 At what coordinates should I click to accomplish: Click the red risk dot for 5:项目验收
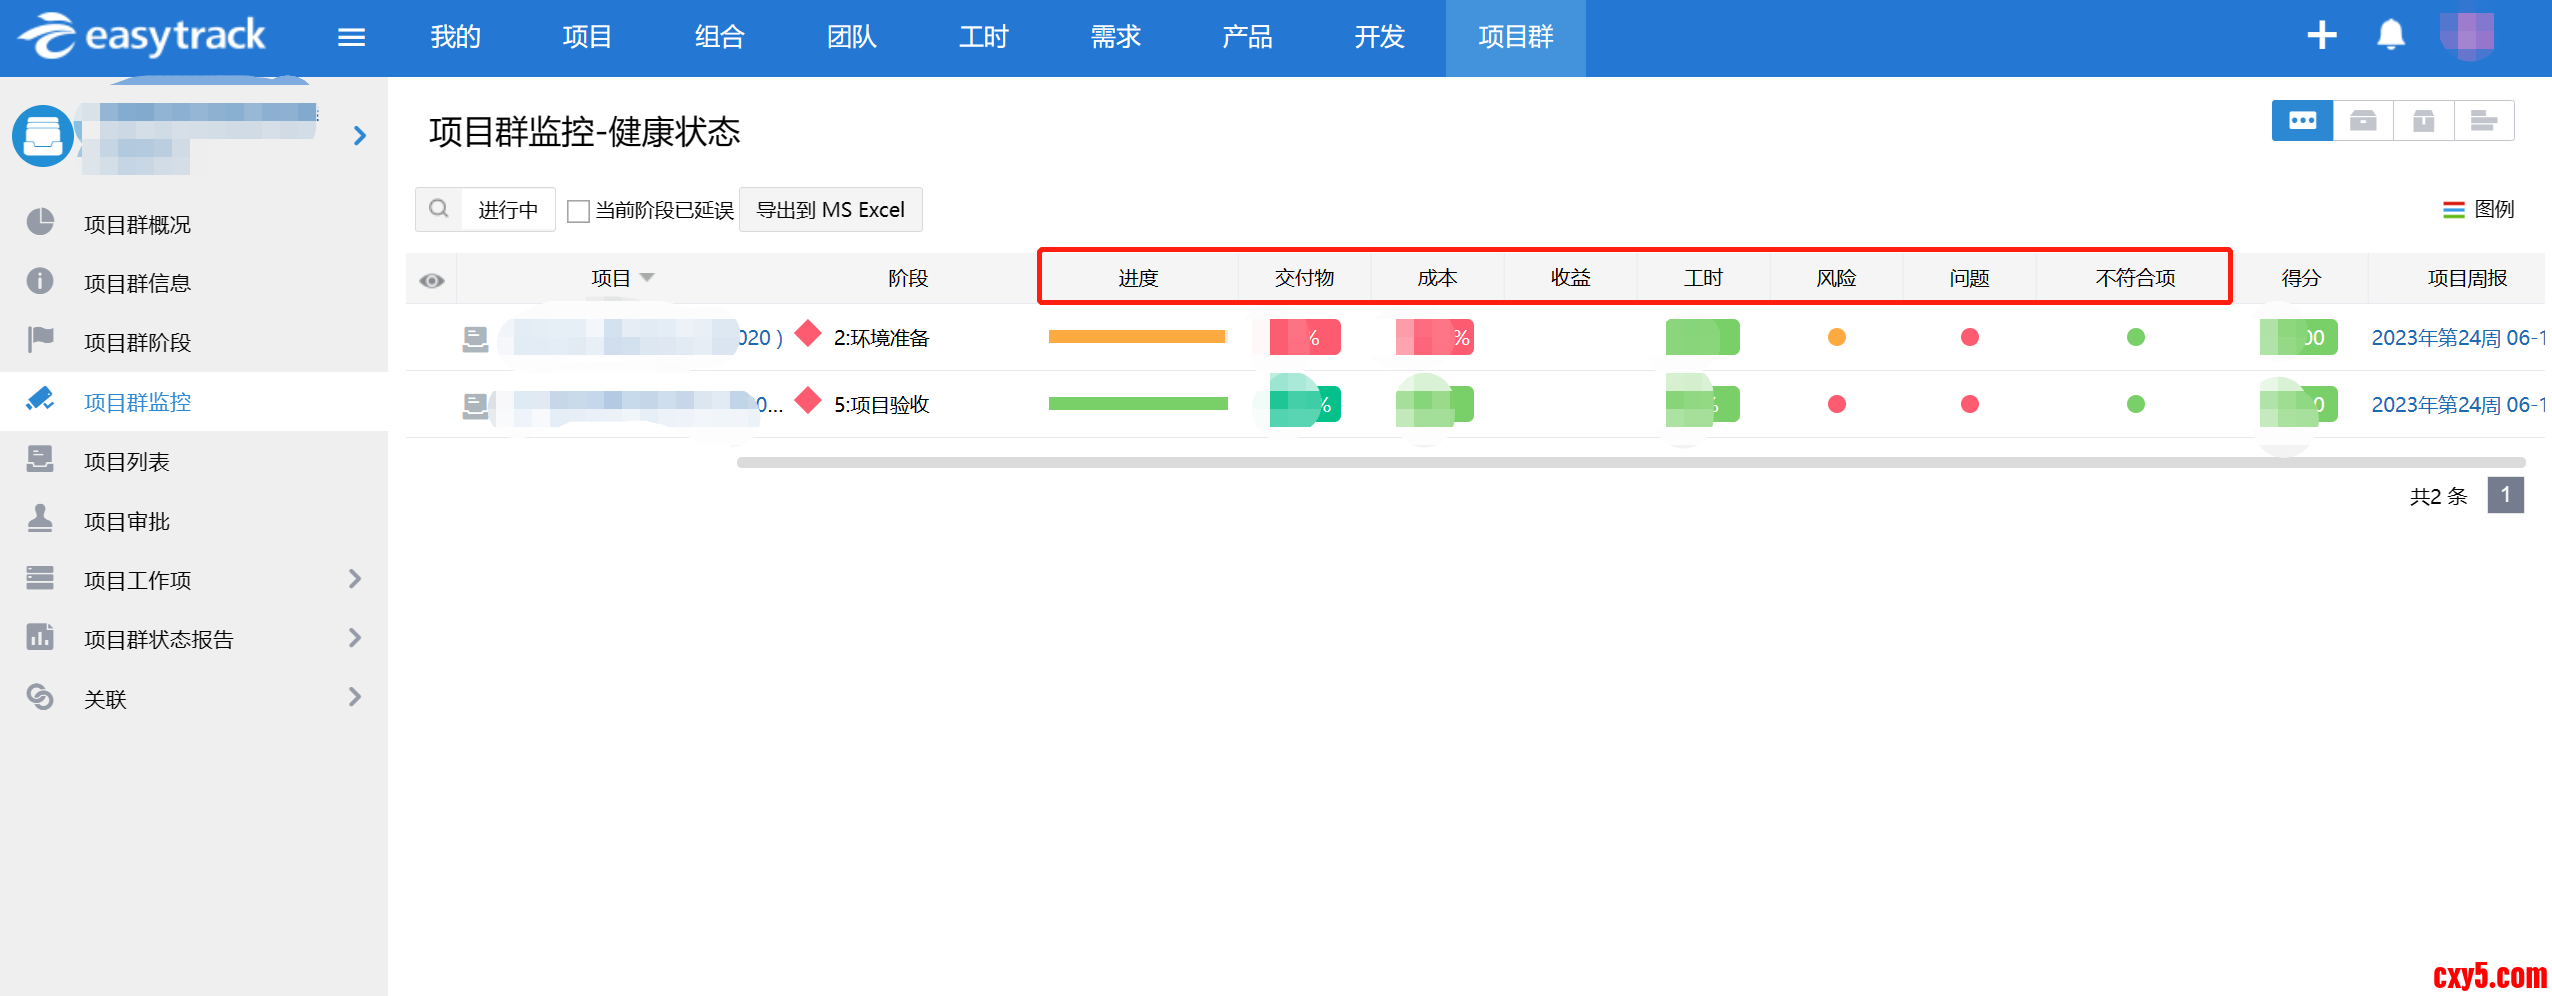click(x=1836, y=404)
